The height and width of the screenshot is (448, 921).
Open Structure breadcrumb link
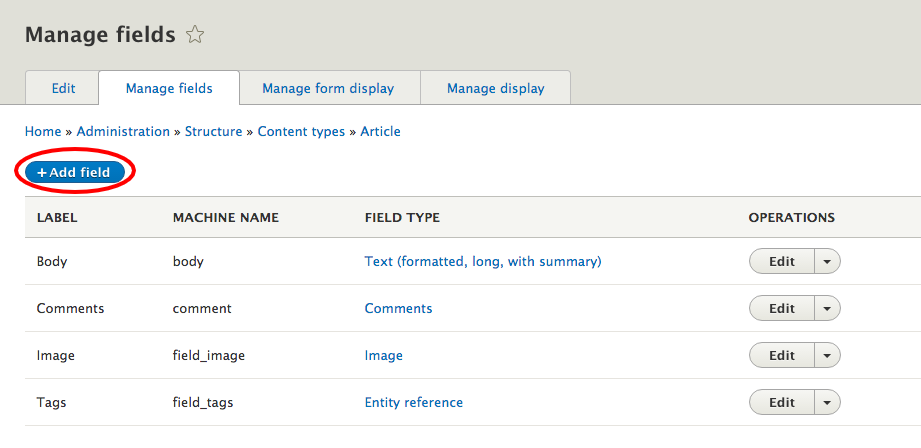(213, 132)
